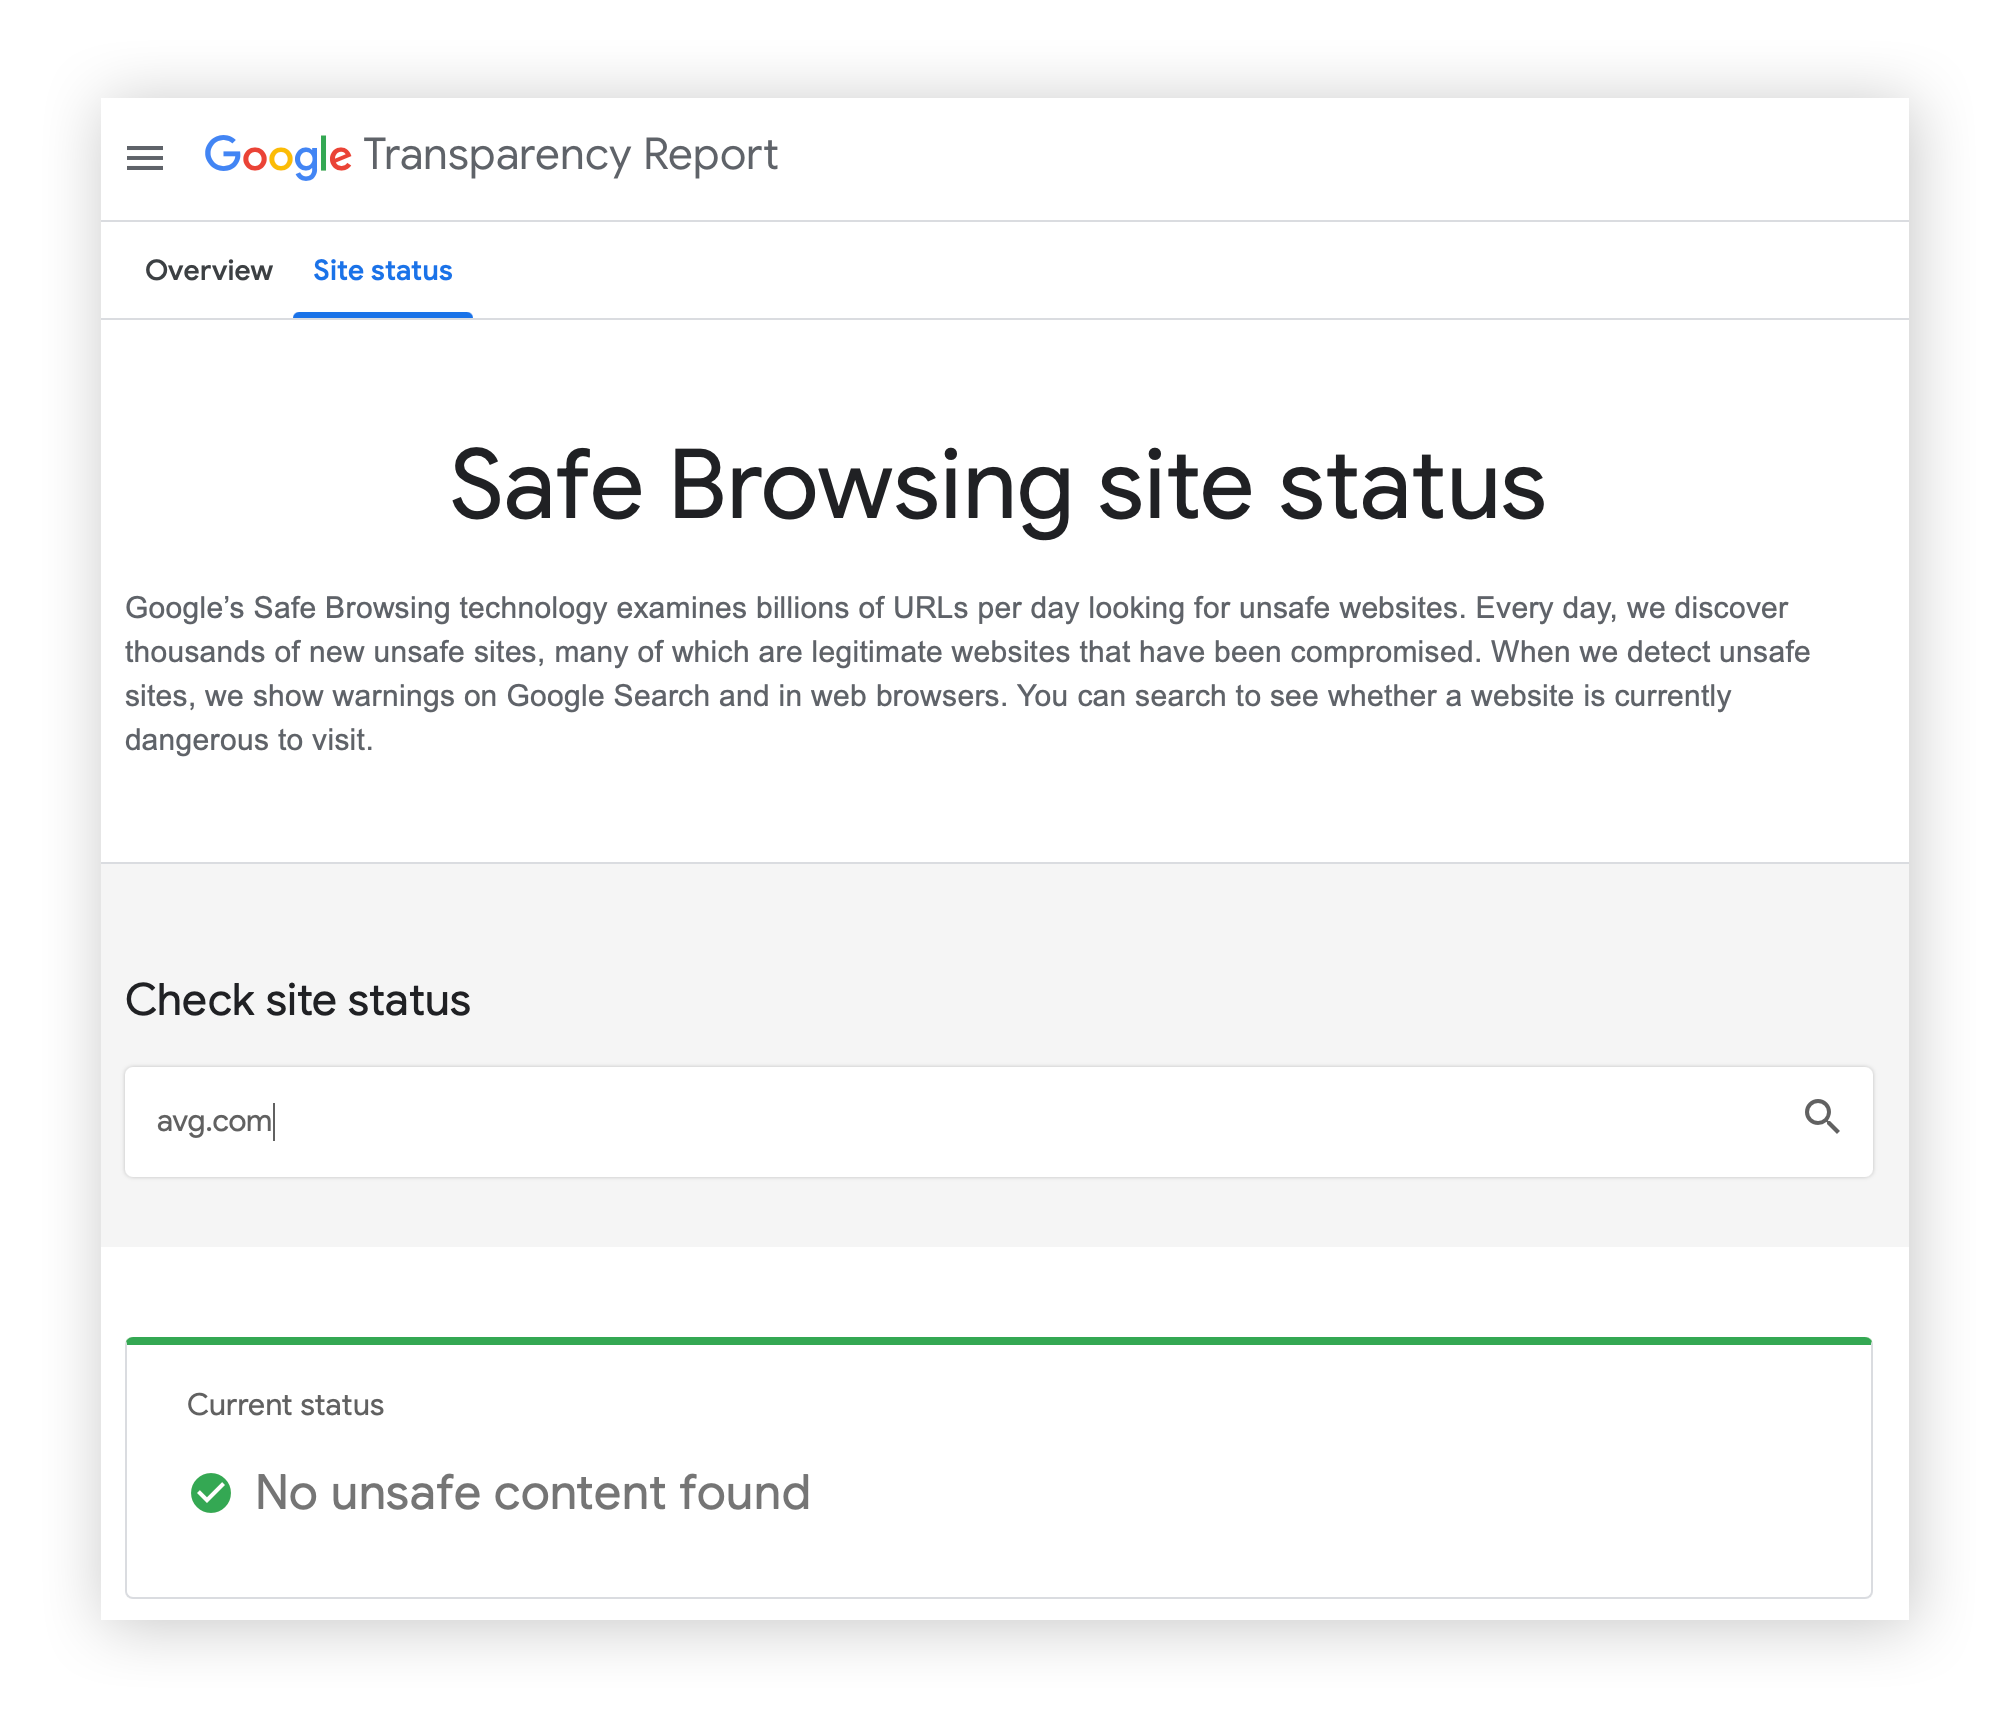Open the hamburger navigation menu
Screen dimensions: 2009x1718
point(145,158)
